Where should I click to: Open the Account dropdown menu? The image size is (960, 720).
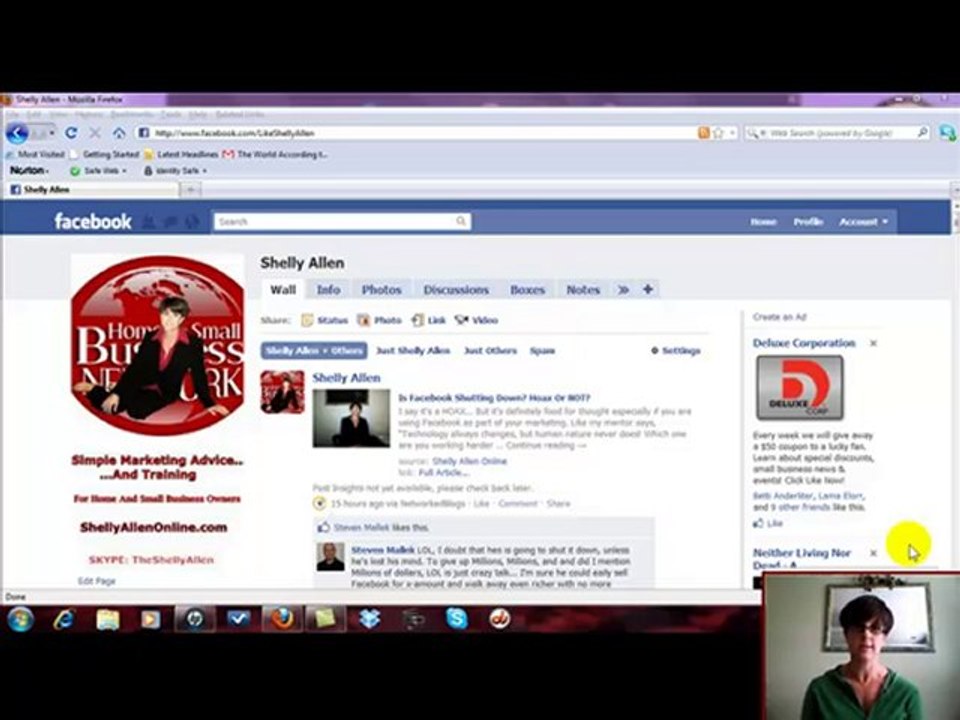pos(863,222)
